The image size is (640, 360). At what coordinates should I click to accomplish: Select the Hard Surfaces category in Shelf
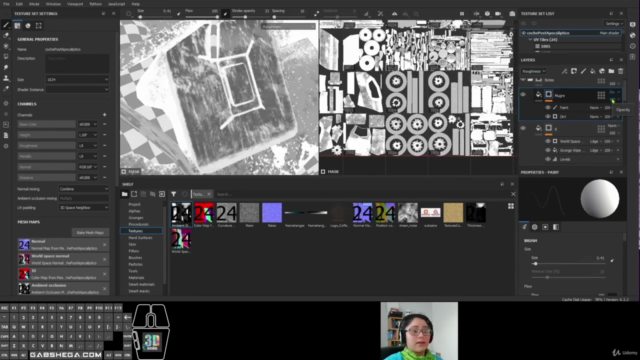tap(140, 238)
